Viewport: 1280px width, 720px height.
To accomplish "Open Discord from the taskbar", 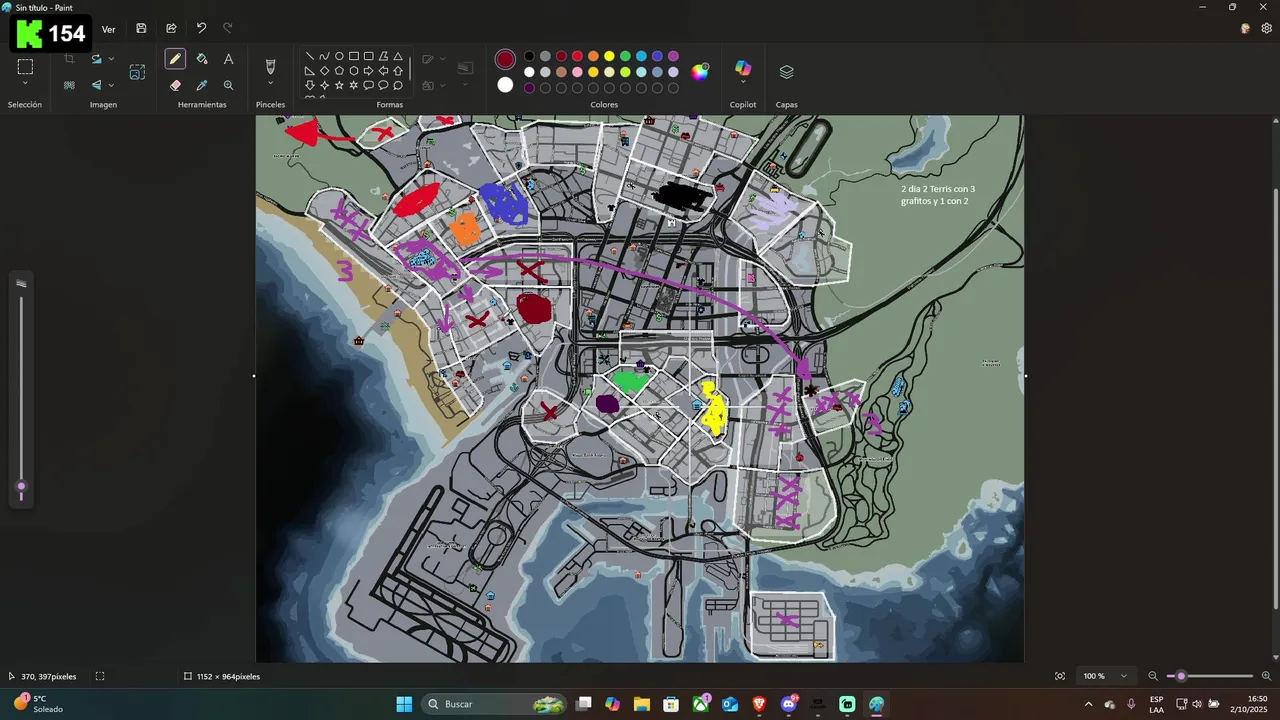I will (789, 704).
